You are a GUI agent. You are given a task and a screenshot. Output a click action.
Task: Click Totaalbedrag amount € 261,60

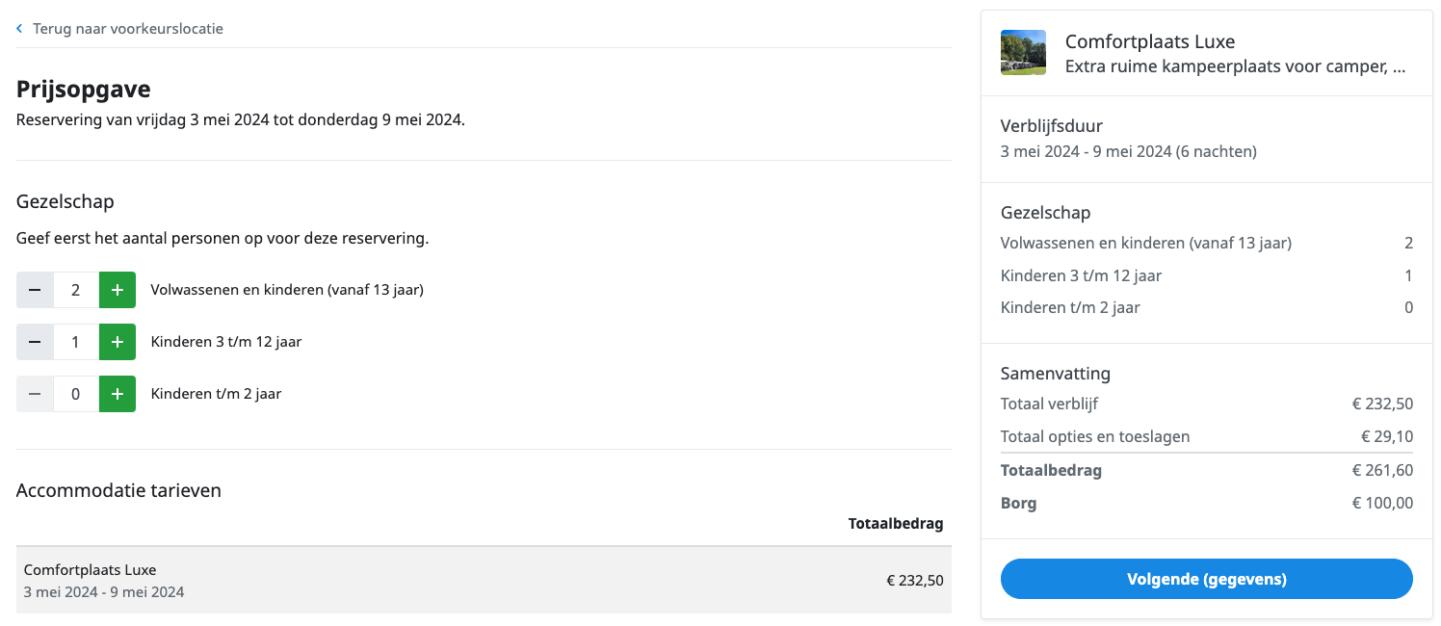click(x=1382, y=470)
